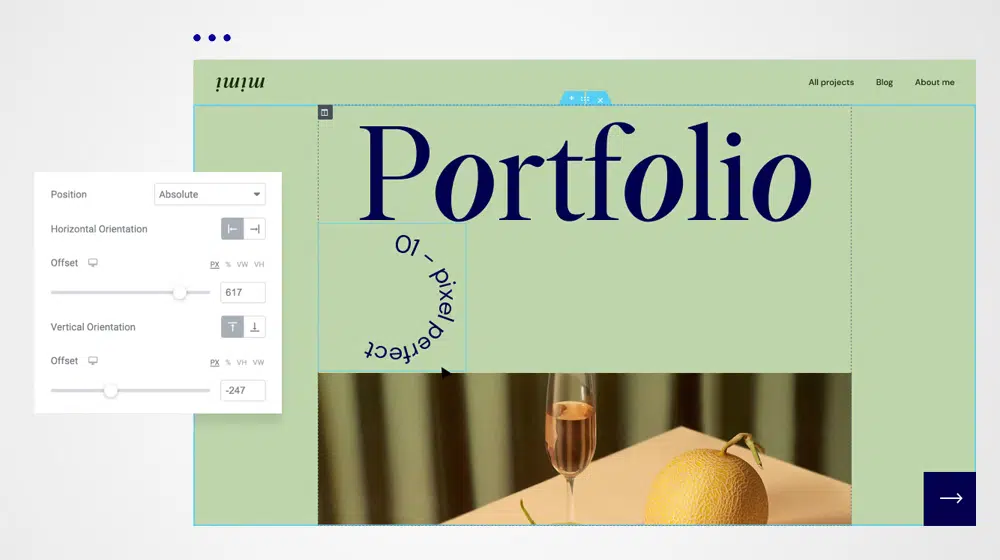
Task: Click the 'Position' label
Action: click(69, 195)
